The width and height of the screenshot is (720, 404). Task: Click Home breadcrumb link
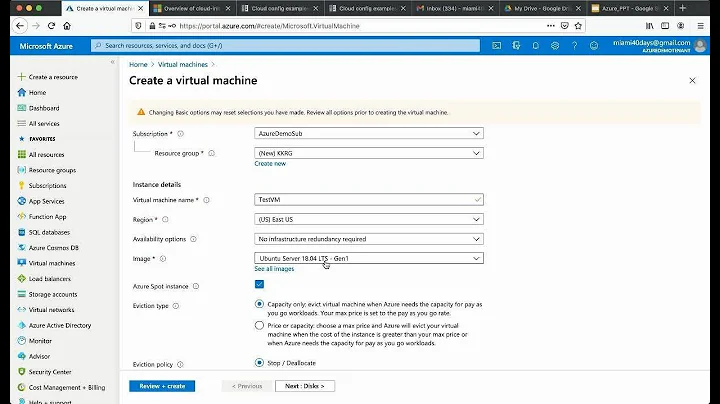pos(138,64)
